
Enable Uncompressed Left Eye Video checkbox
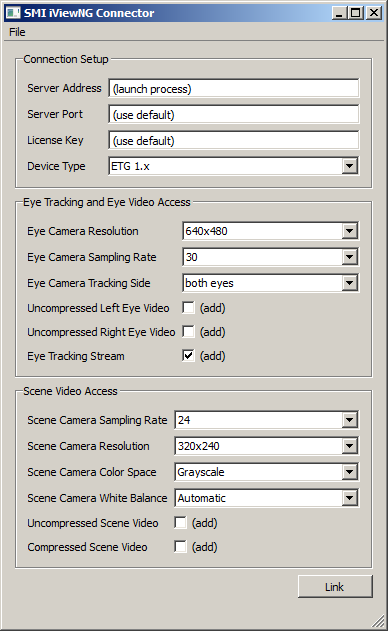(x=188, y=308)
